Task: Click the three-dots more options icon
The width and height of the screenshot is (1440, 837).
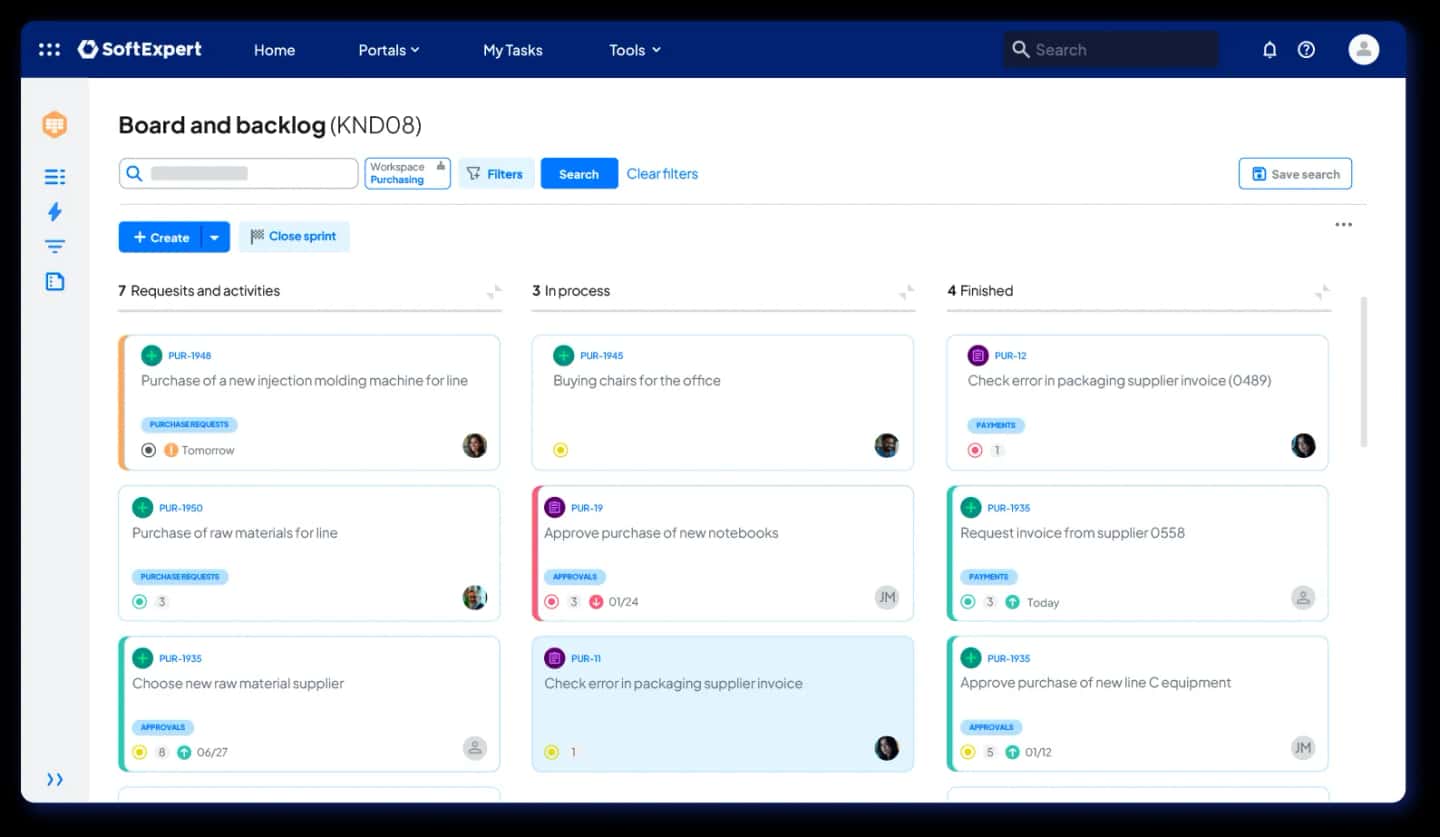Action: tap(1343, 225)
